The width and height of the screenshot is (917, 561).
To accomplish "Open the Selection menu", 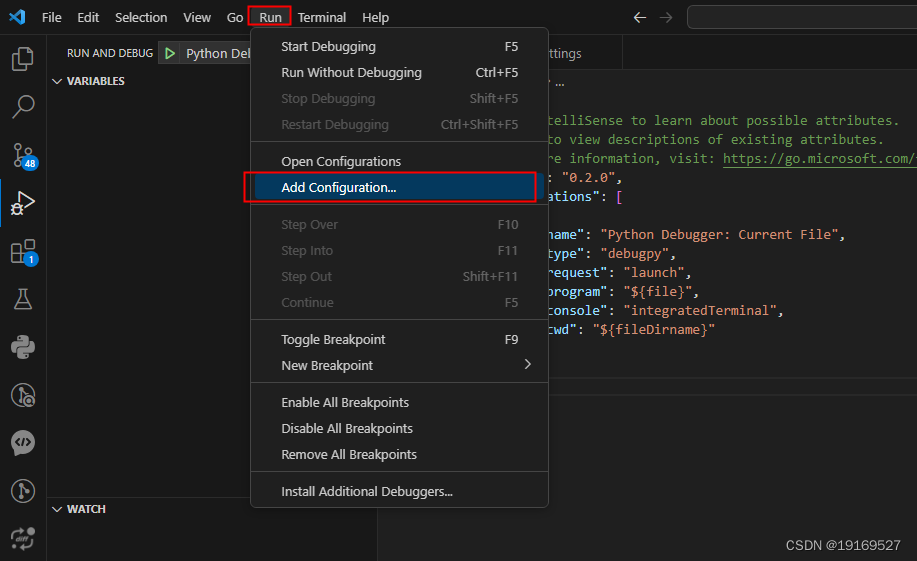I will tap(141, 18).
